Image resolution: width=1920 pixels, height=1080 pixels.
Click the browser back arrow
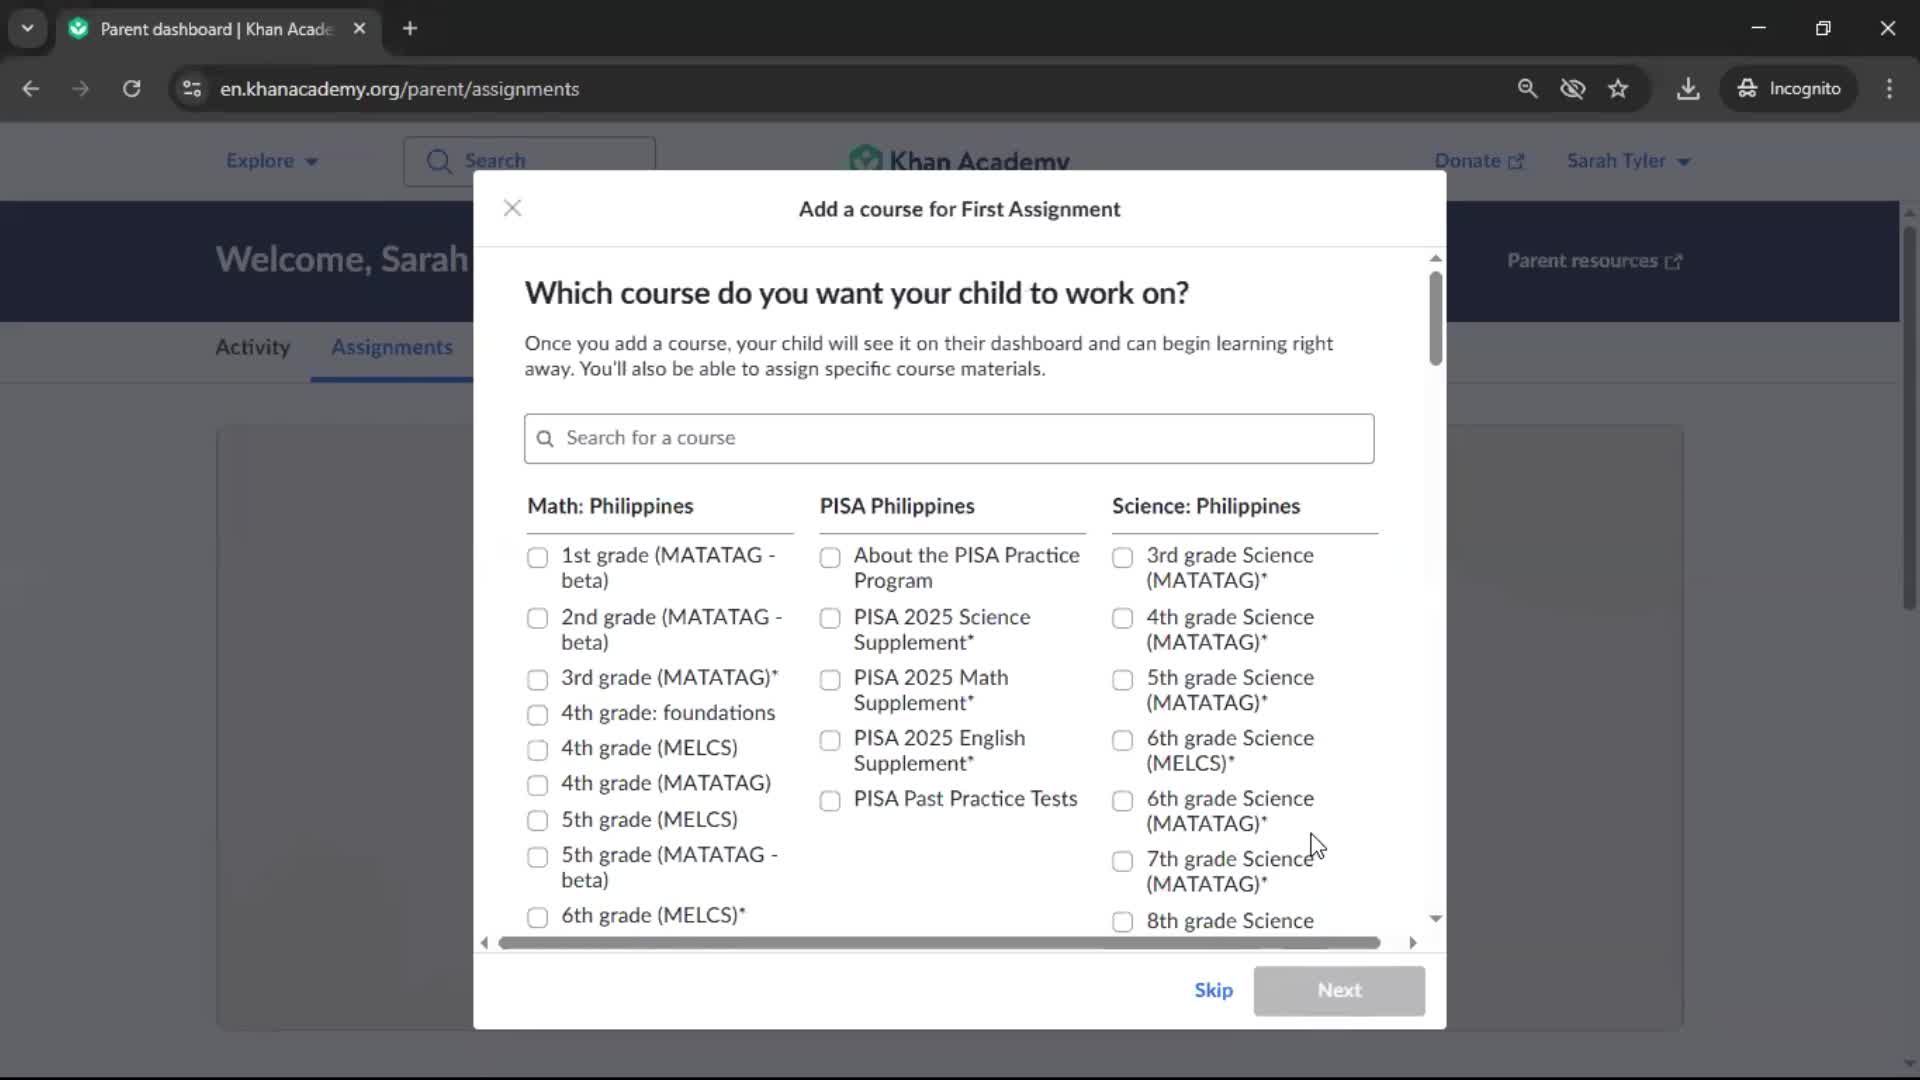pyautogui.click(x=31, y=89)
